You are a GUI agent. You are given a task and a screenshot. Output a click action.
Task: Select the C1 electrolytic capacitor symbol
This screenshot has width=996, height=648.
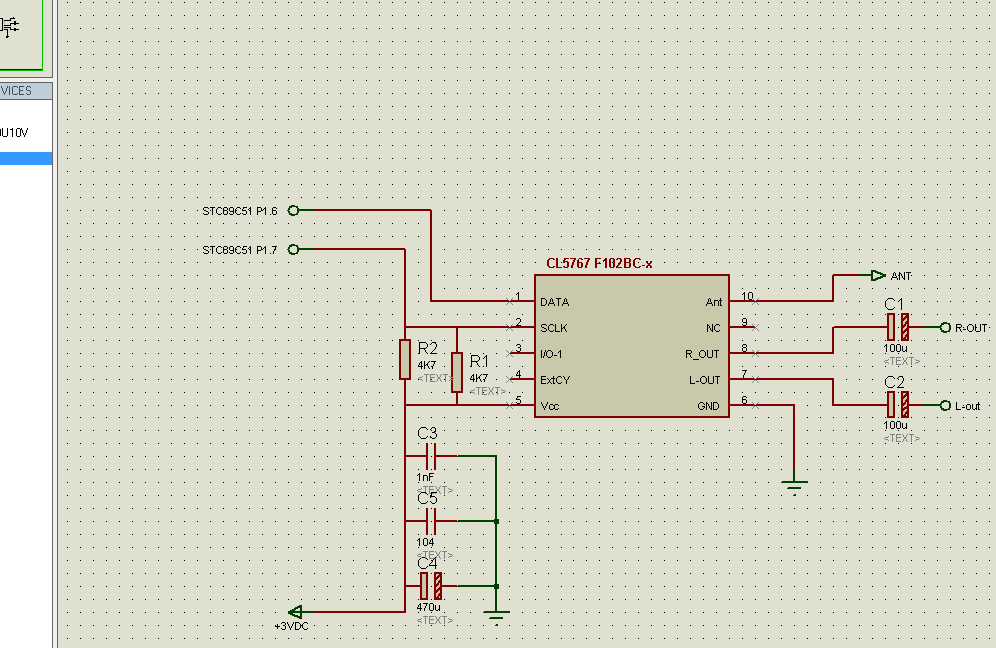pyautogui.click(x=898, y=327)
